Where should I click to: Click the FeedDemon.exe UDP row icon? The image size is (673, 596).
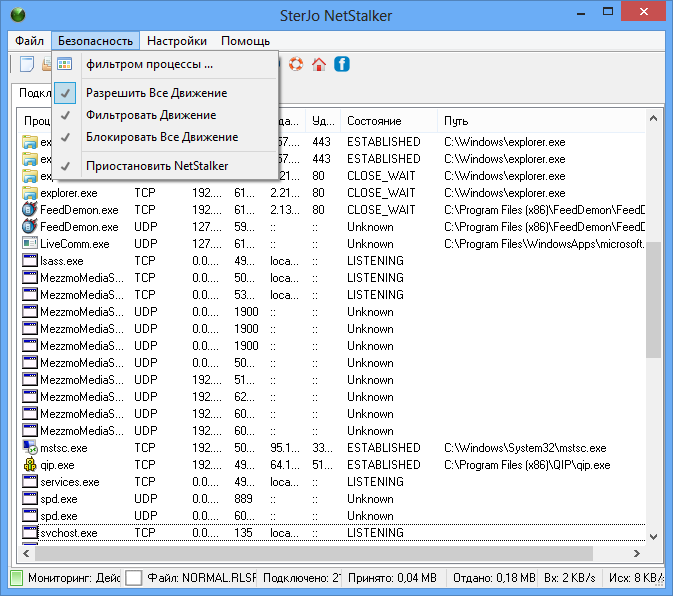[30, 227]
